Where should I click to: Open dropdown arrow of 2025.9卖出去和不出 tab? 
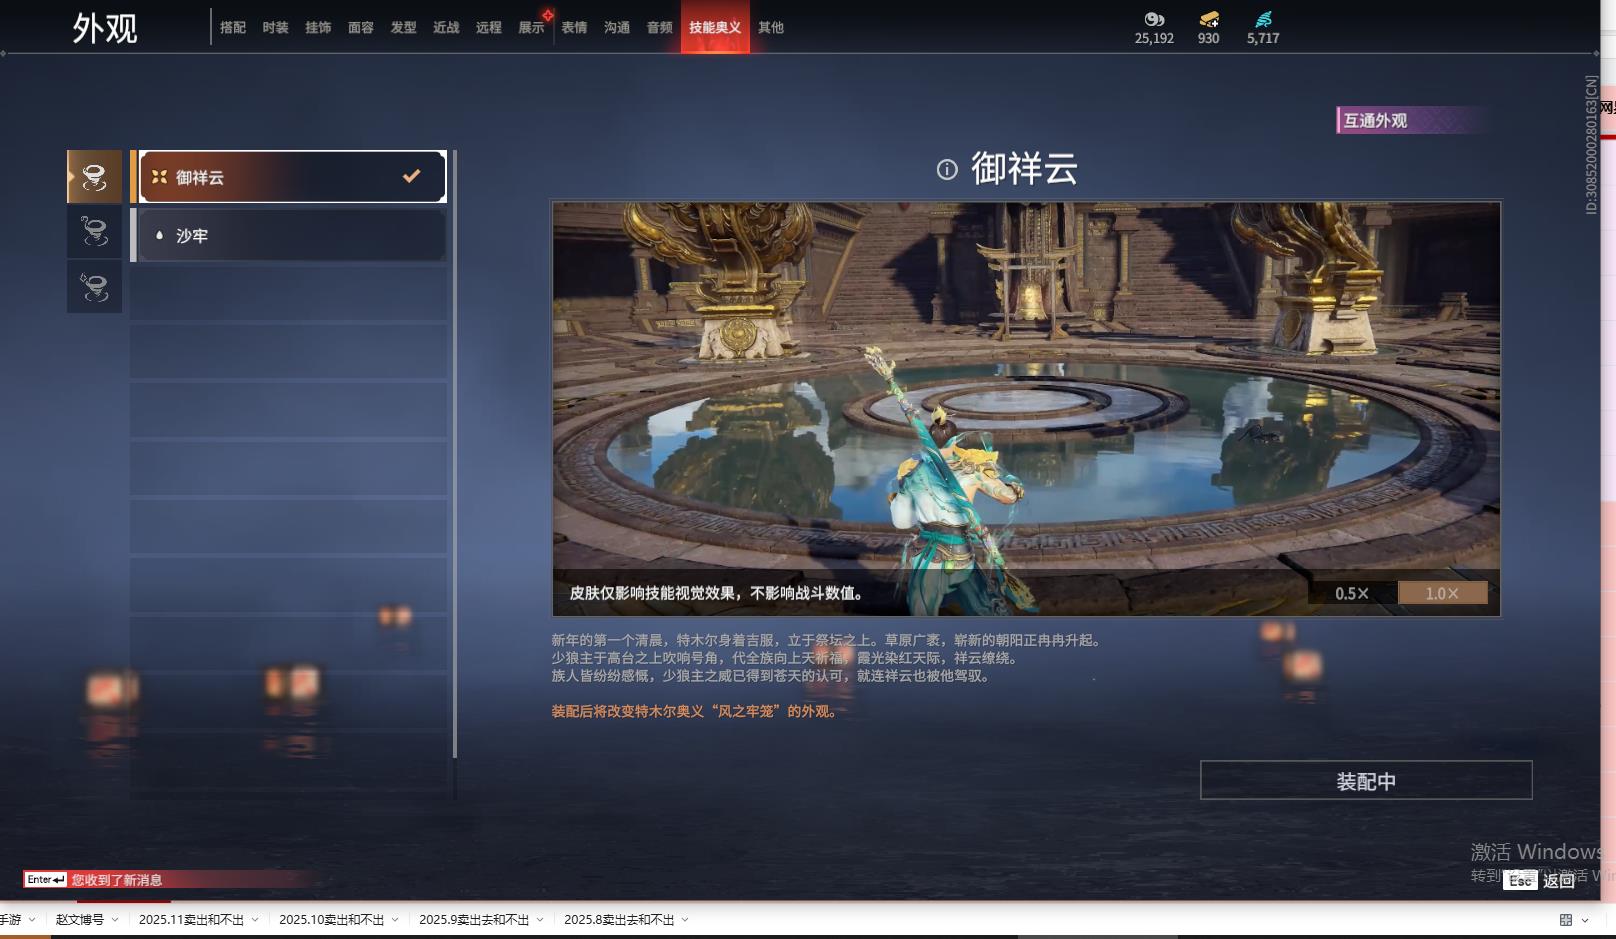[540, 920]
